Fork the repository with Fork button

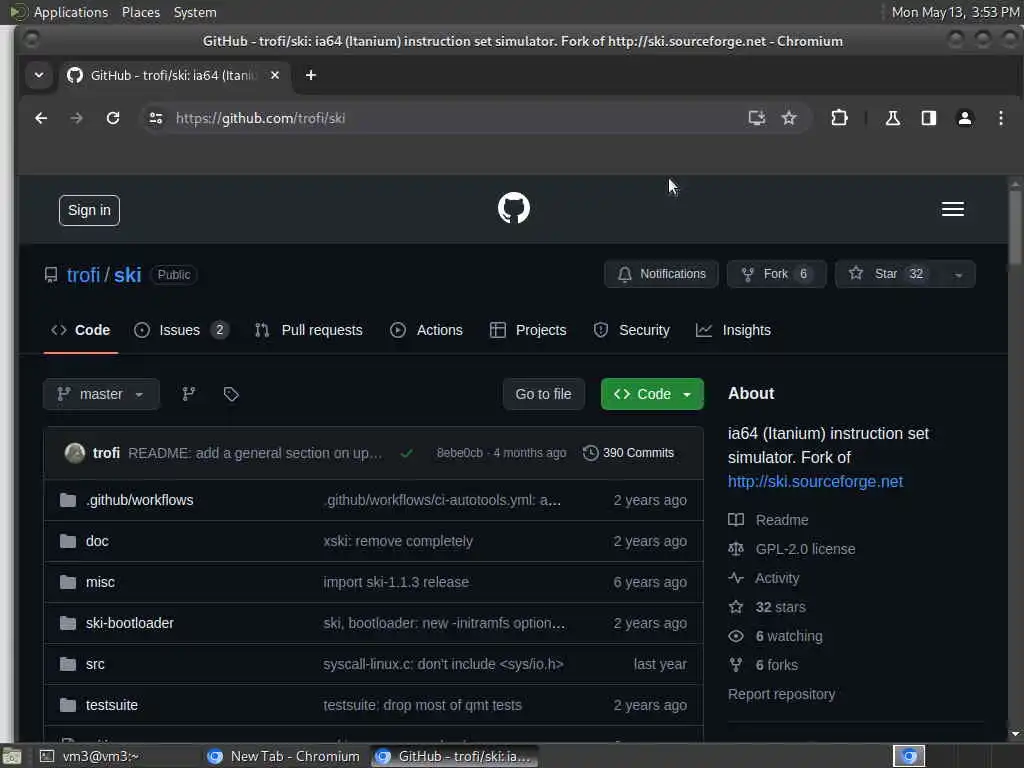pos(776,274)
